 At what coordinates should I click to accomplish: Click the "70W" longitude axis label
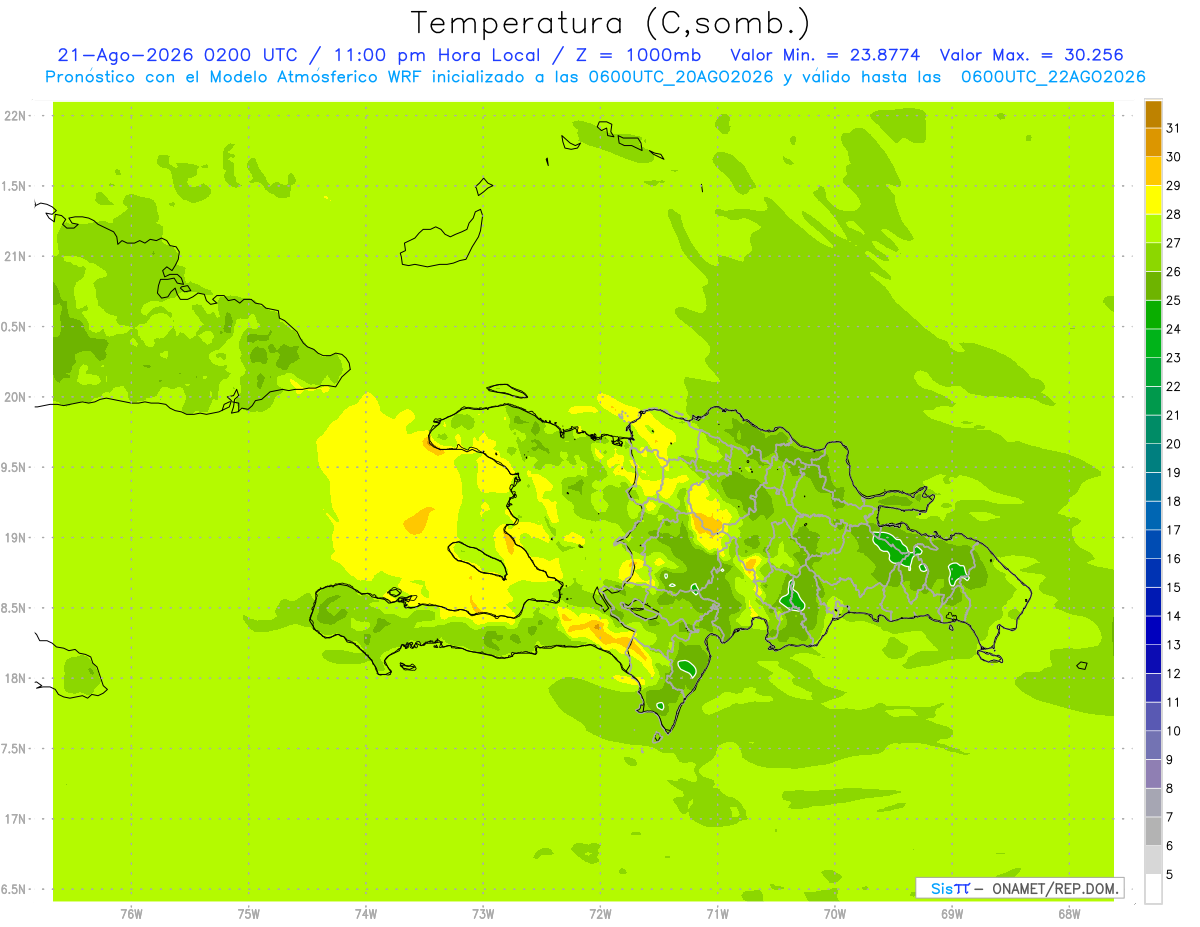(x=835, y=913)
